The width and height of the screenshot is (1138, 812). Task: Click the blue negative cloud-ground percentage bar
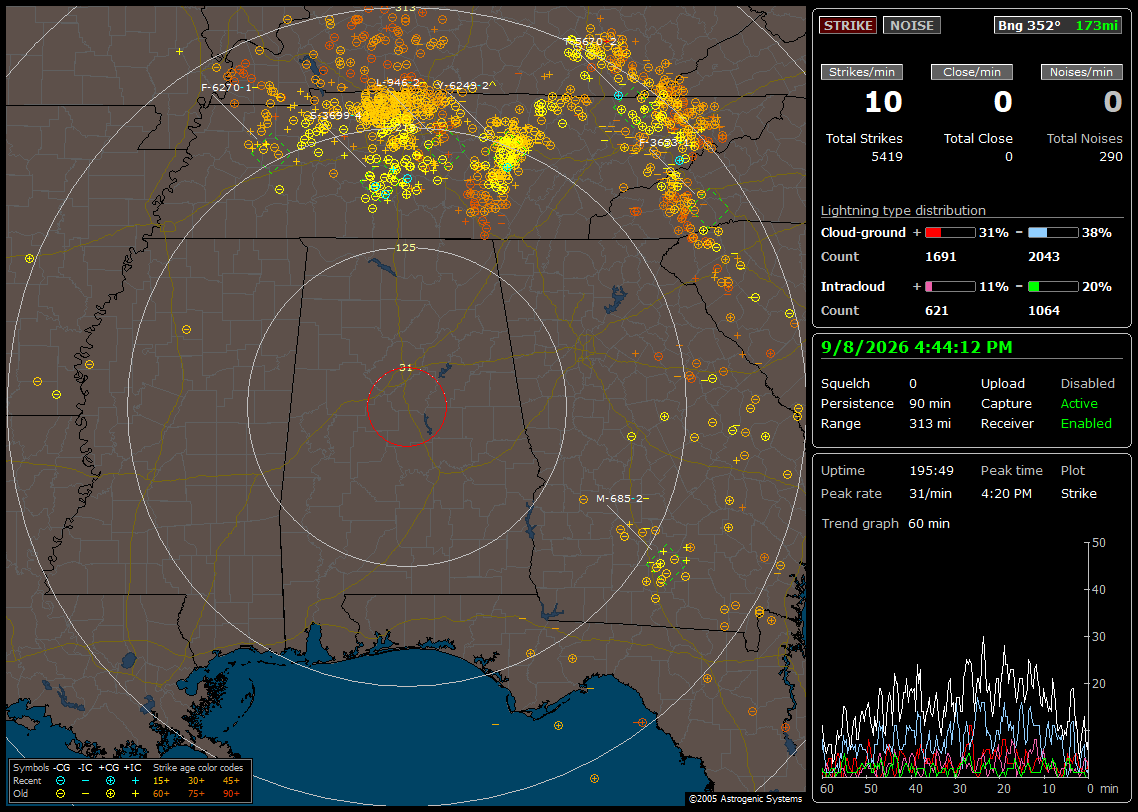click(1053, 233)
